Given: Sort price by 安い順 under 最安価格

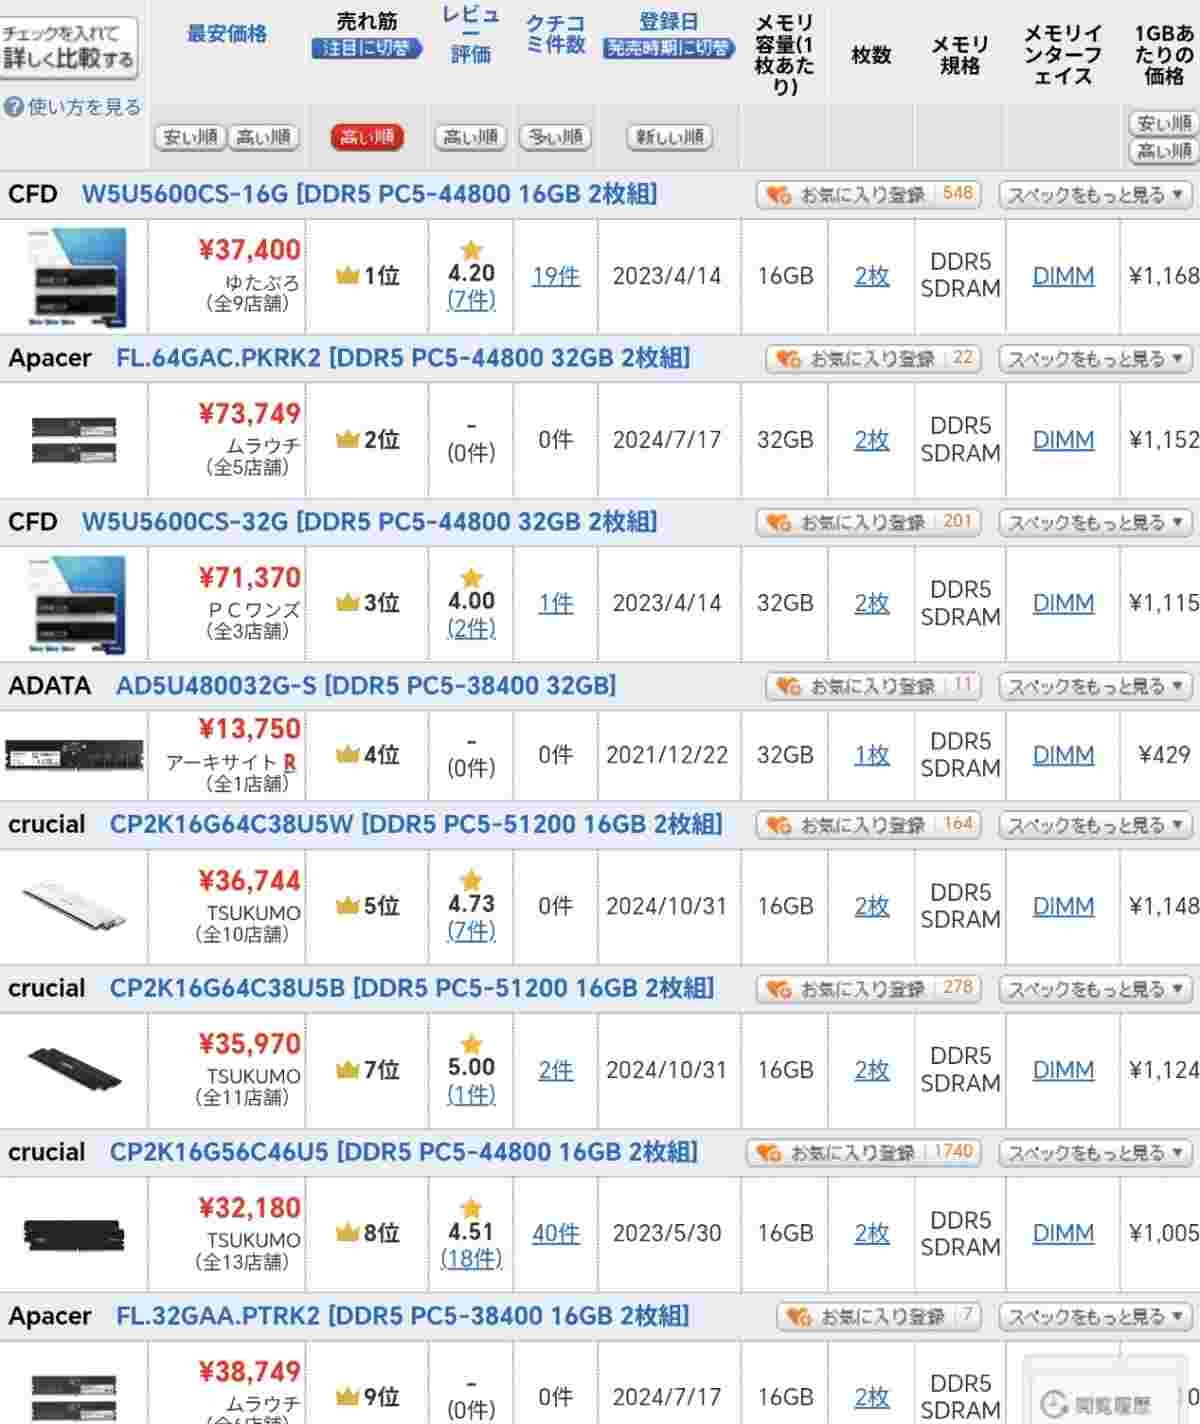Looking at the screenshot, I should point(190,137).
